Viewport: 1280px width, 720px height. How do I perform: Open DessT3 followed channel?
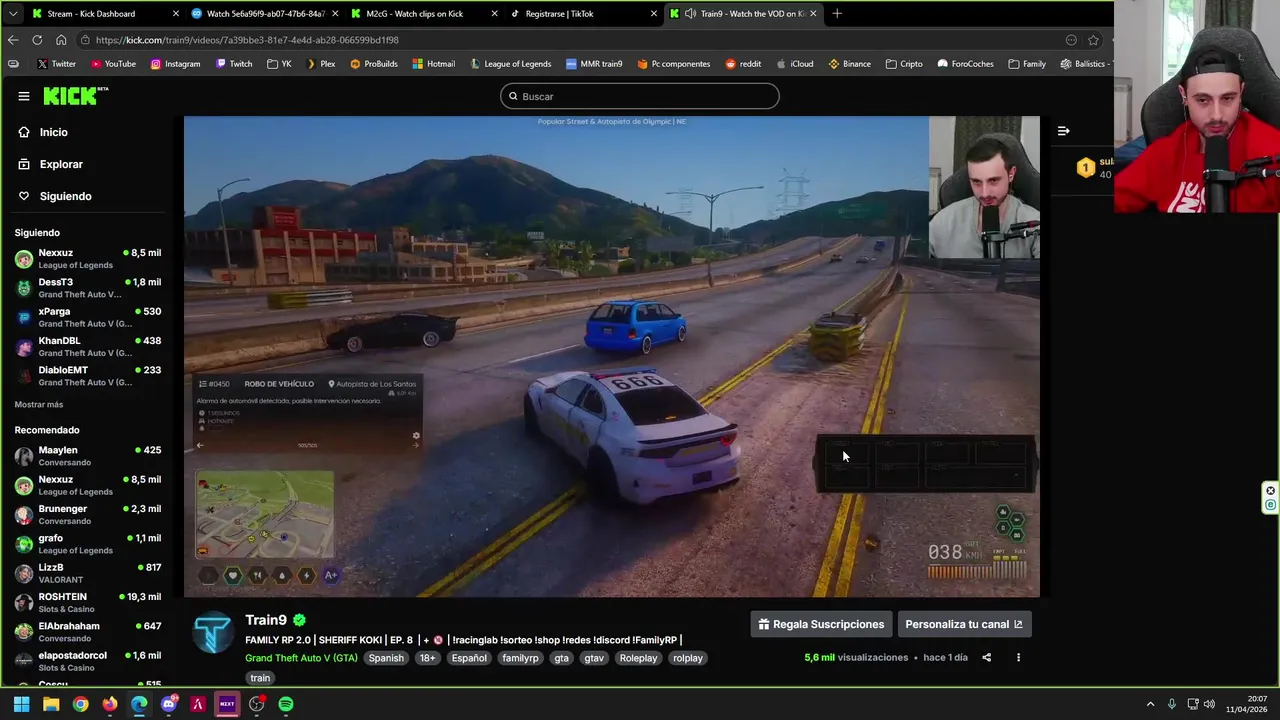(x=87, y=288)
